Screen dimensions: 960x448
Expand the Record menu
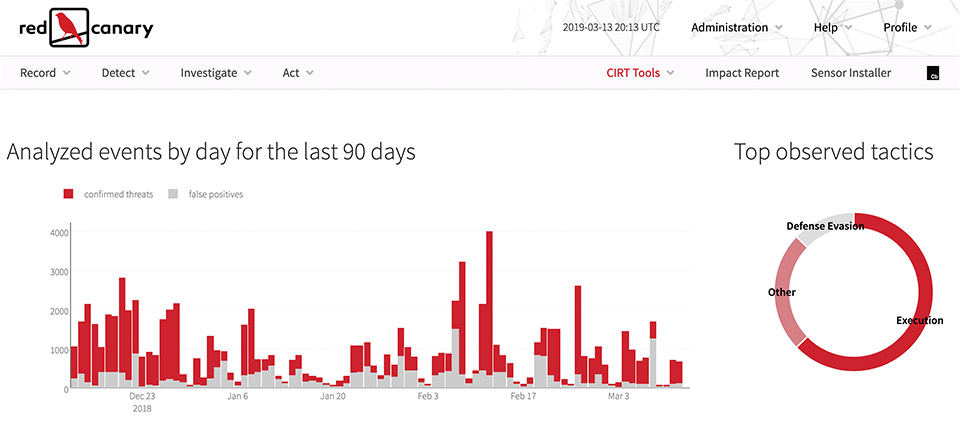coord(45,73)
